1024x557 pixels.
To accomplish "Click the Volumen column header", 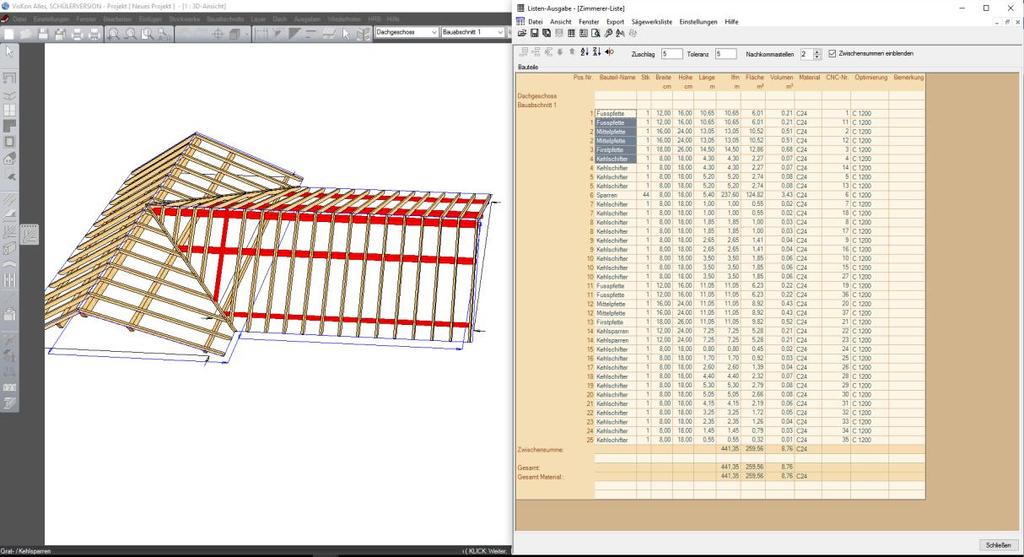I will click(780, 77).
